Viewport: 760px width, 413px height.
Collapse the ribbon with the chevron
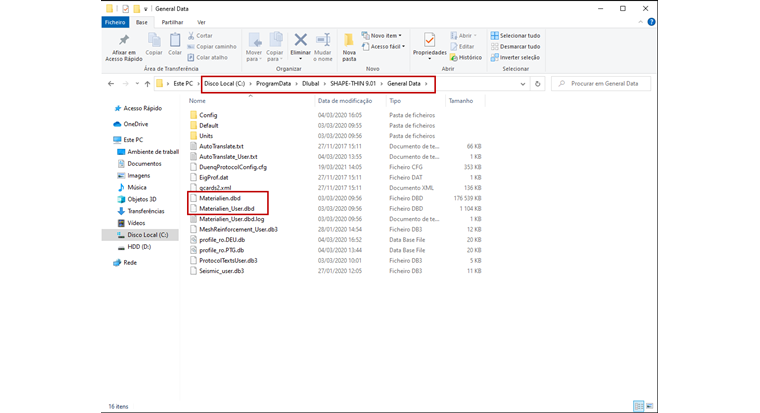641,22
